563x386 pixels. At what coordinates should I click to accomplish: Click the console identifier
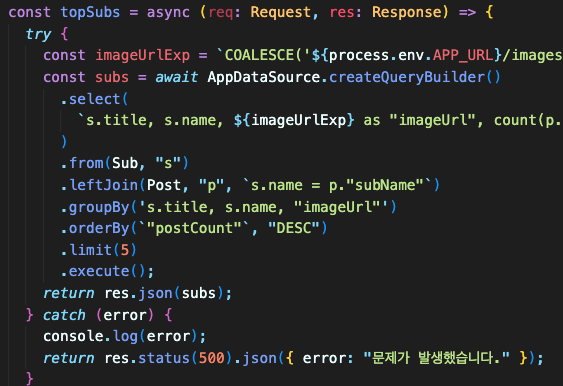pos(73,336)
